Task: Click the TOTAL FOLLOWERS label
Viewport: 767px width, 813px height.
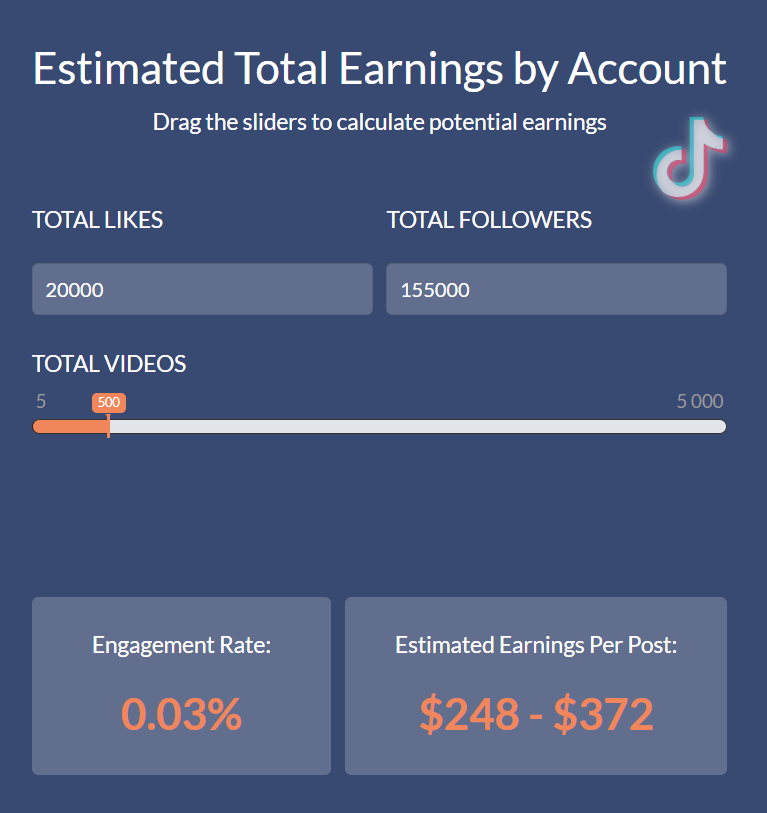Action: [489, 220]
